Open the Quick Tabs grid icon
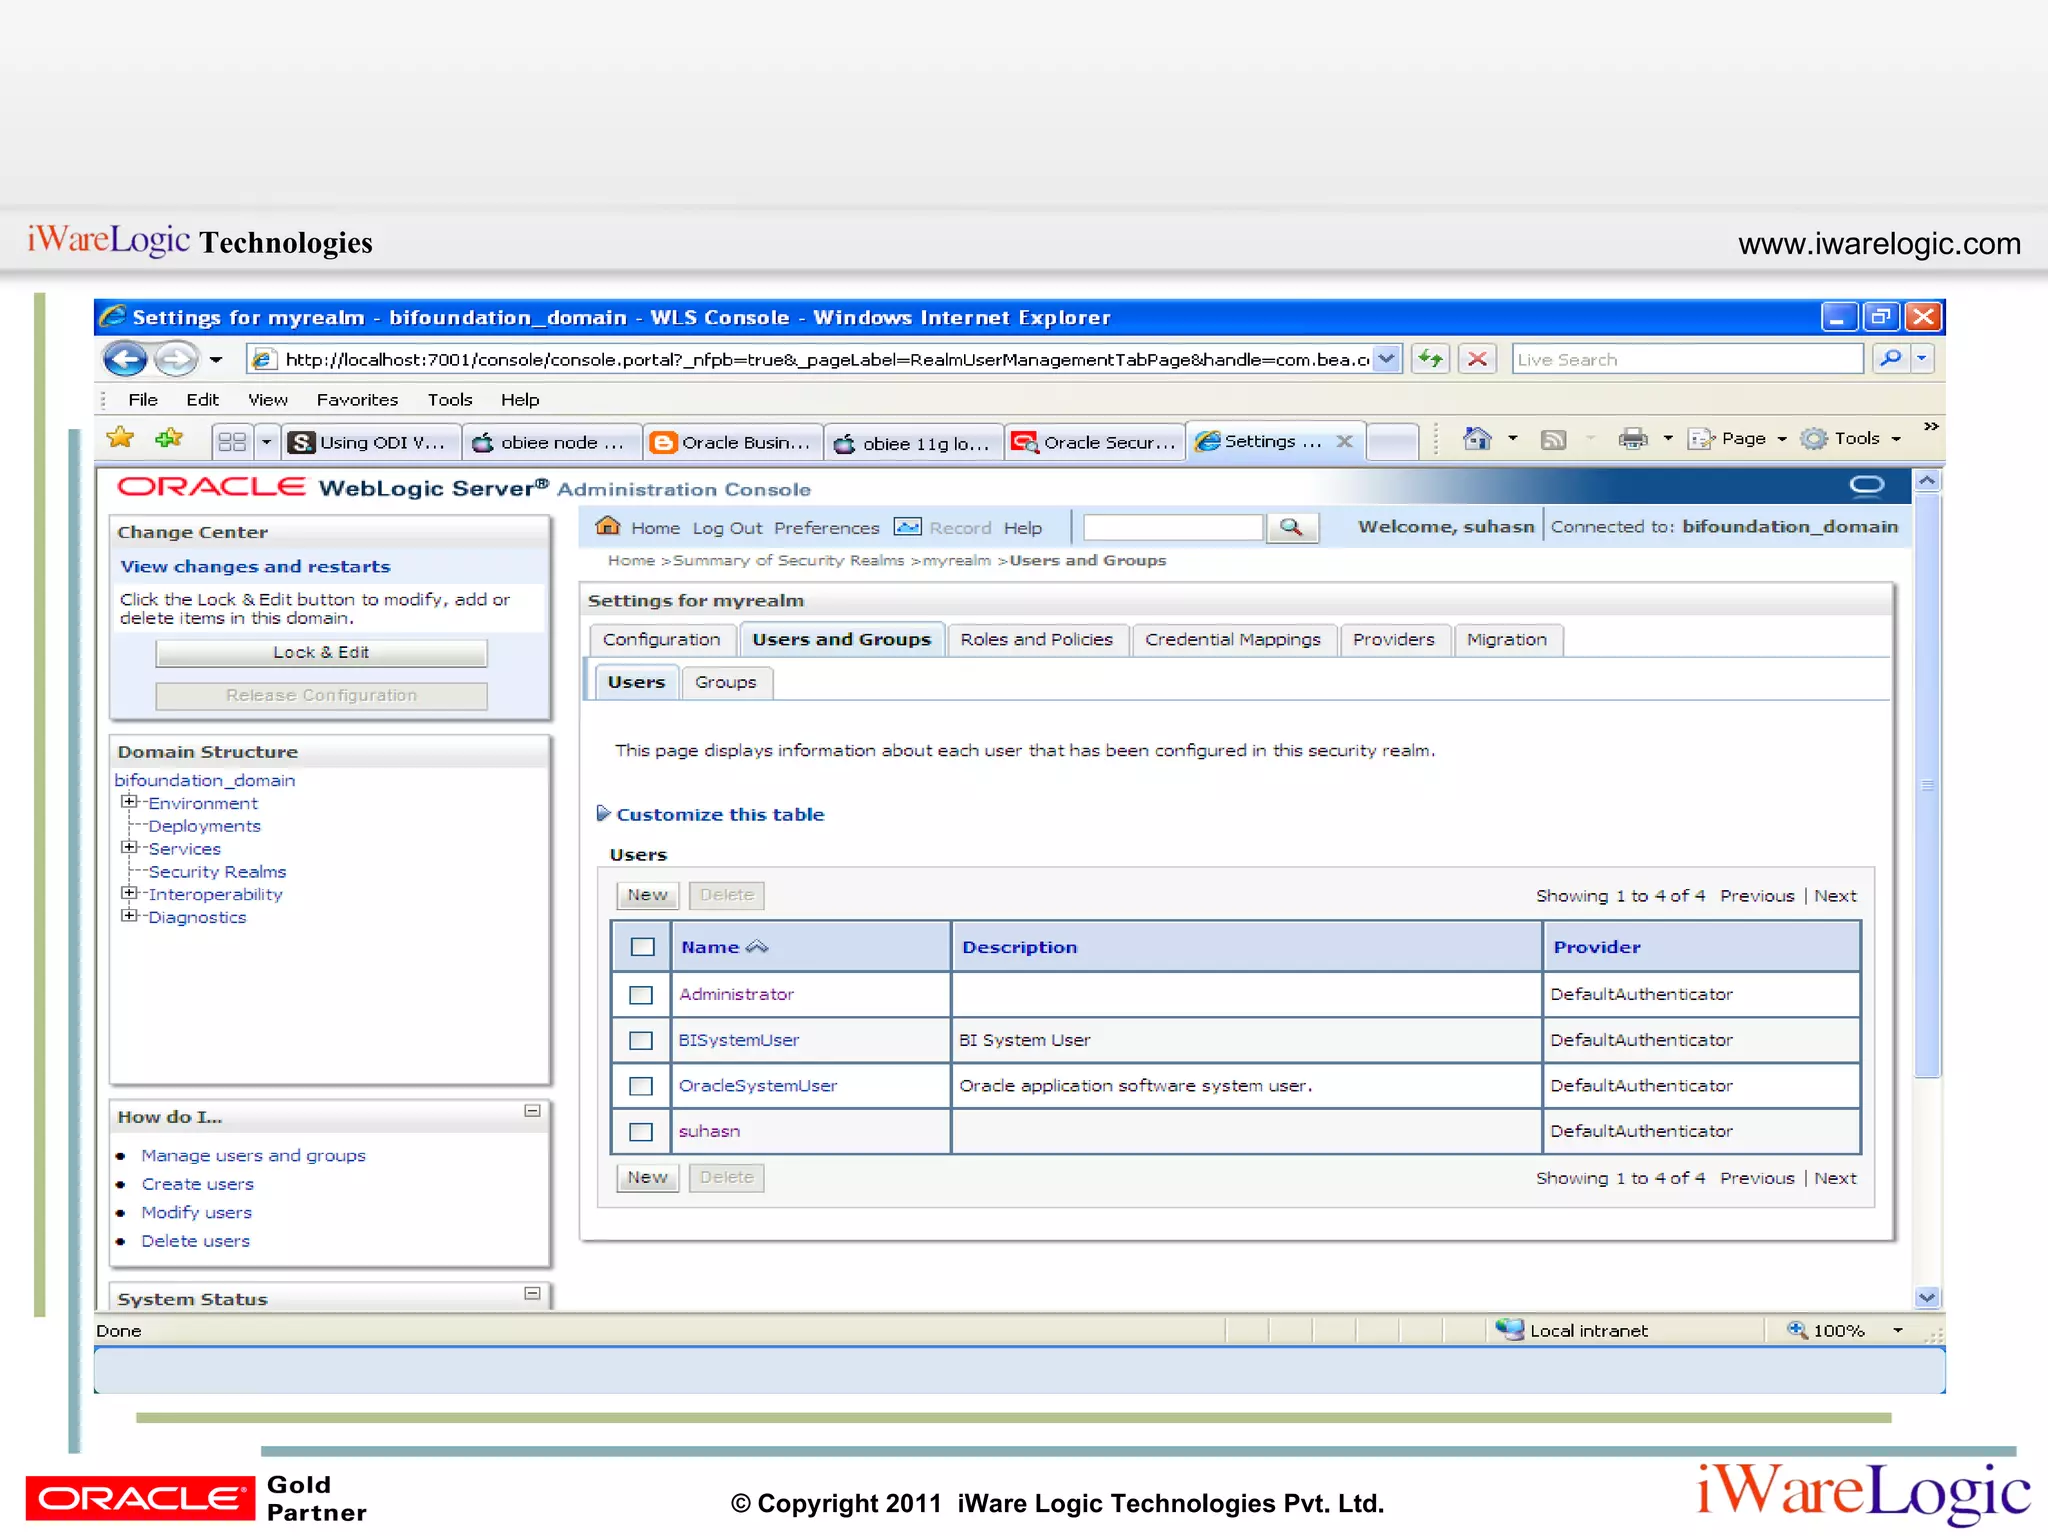 point(232,441)
